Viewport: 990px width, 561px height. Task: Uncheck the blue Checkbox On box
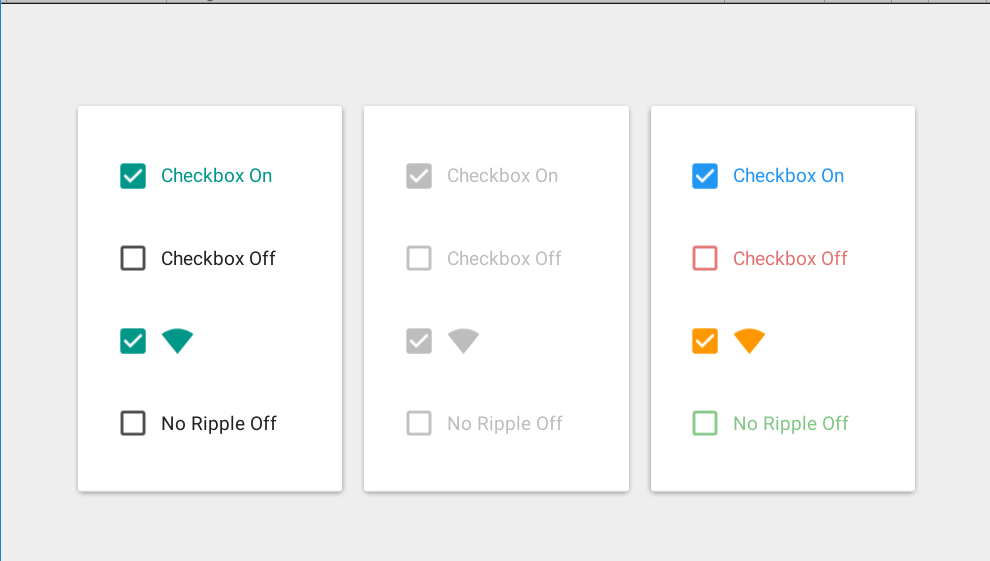point(705,176)
